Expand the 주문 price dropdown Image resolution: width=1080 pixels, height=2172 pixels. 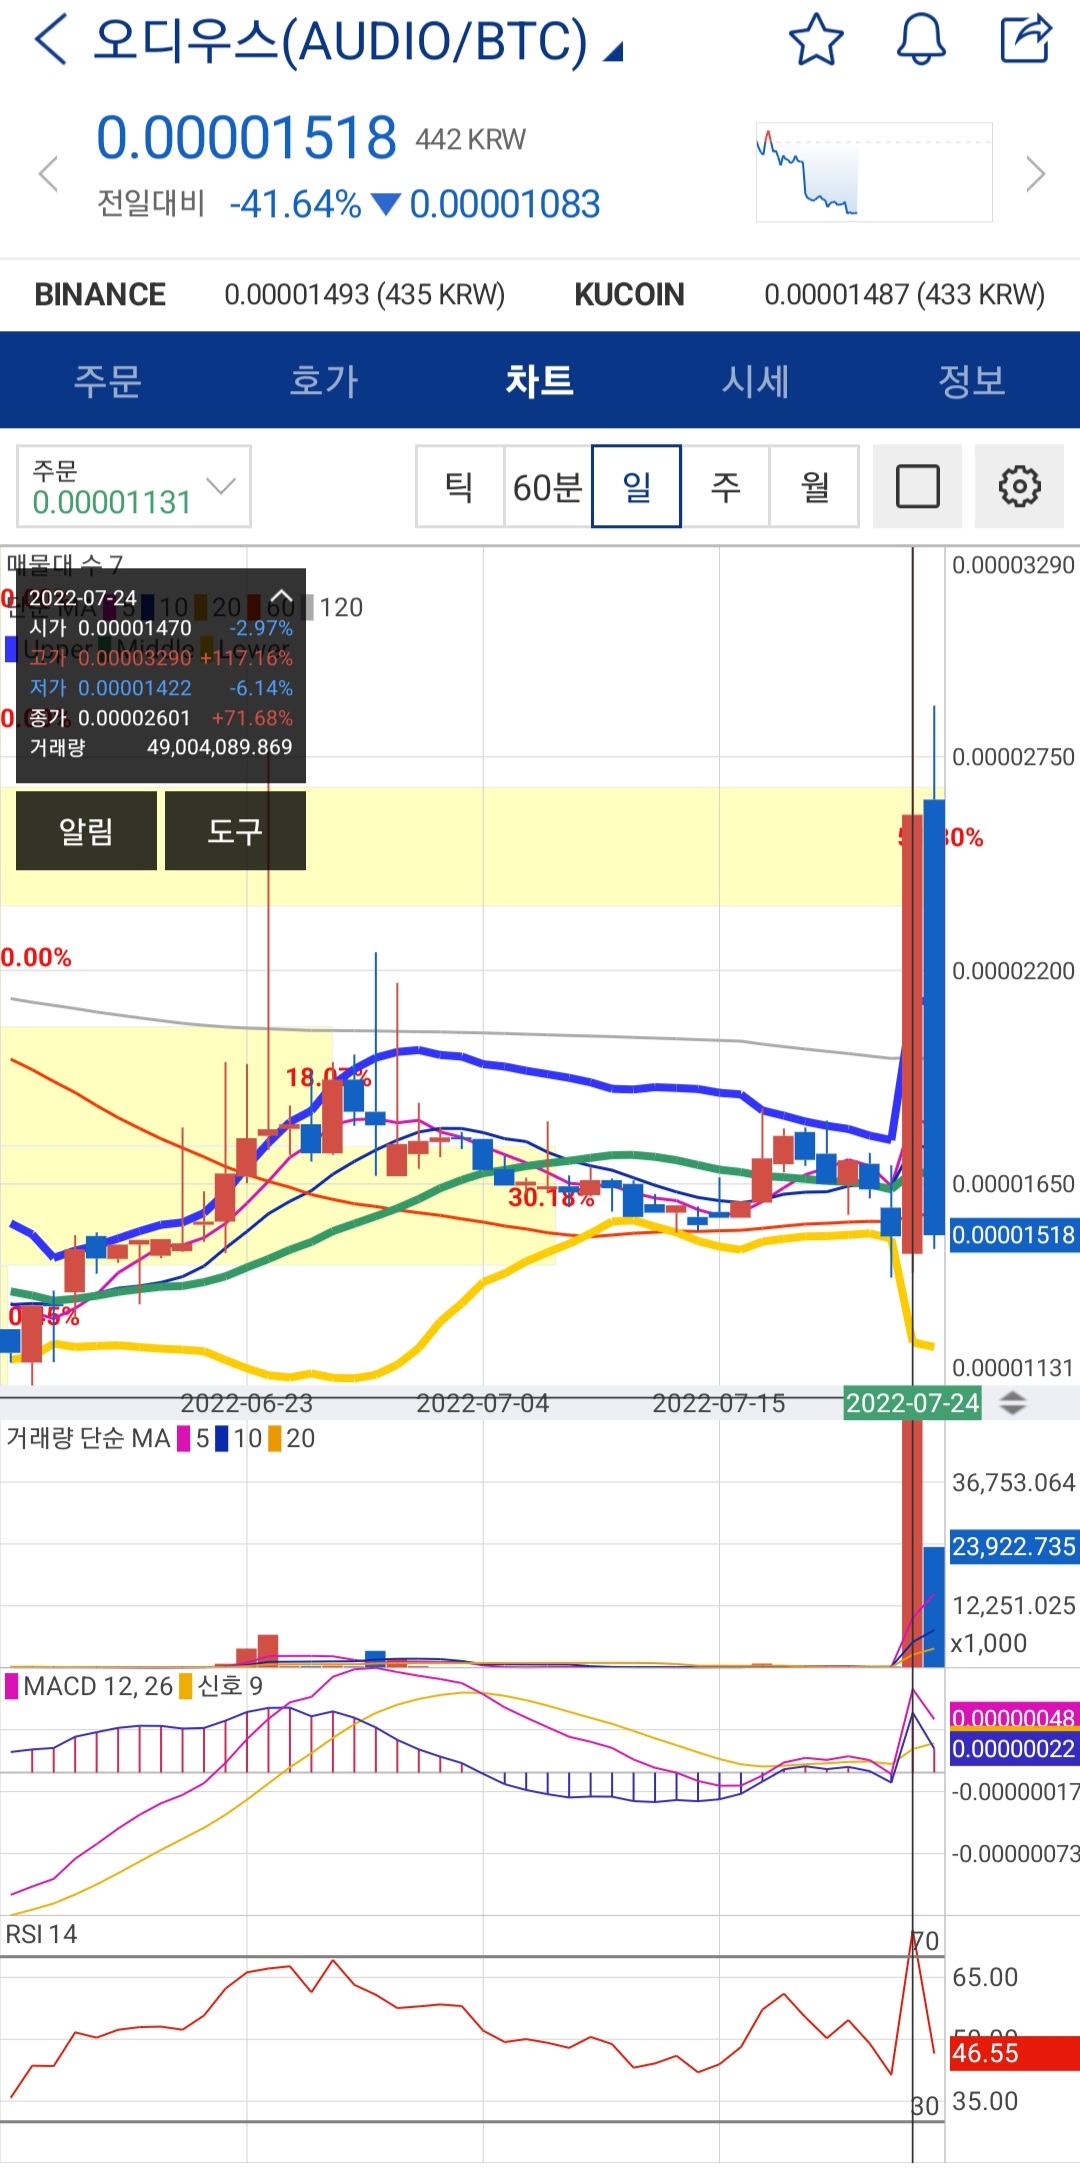[134, 486]
